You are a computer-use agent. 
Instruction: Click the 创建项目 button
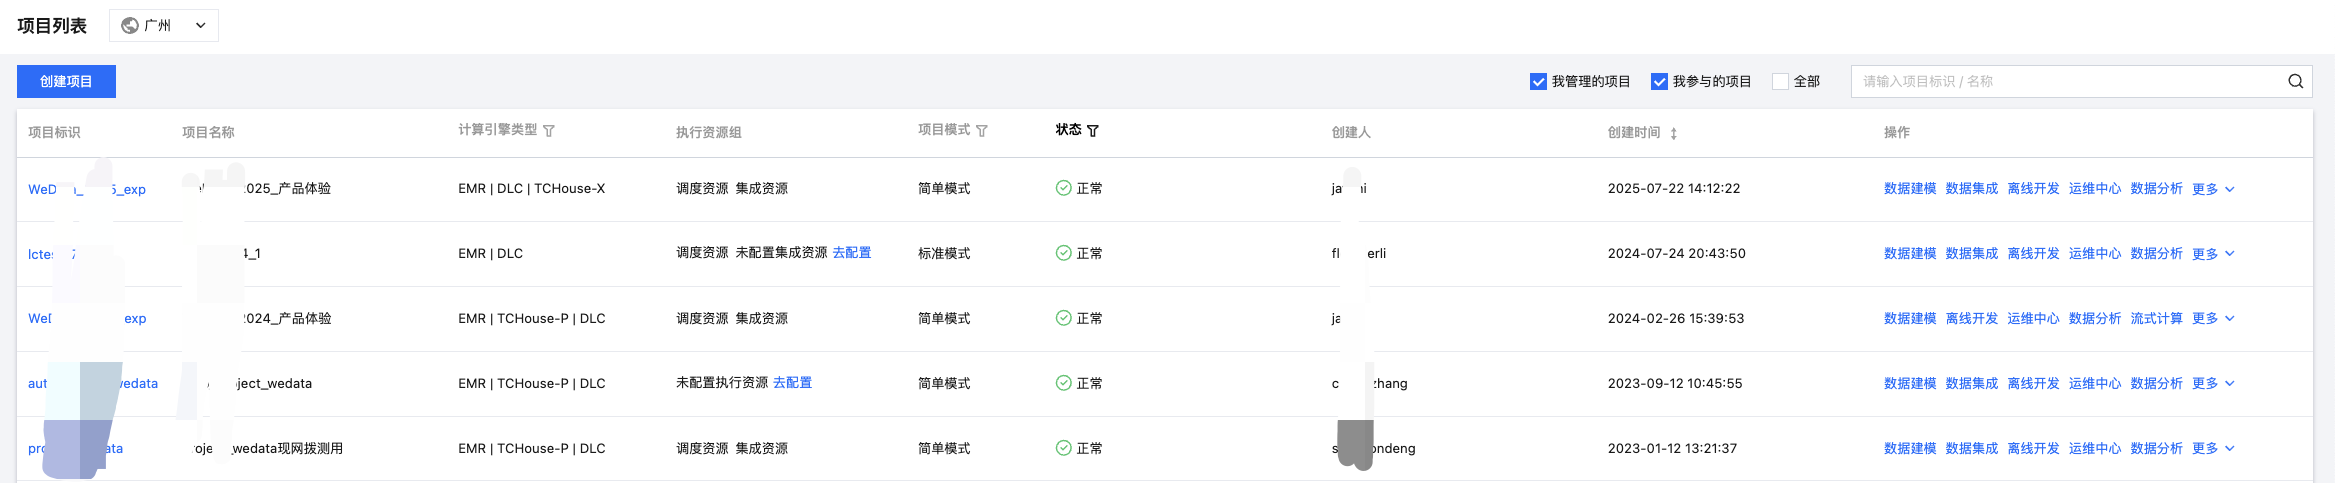(x=66, y=81)
